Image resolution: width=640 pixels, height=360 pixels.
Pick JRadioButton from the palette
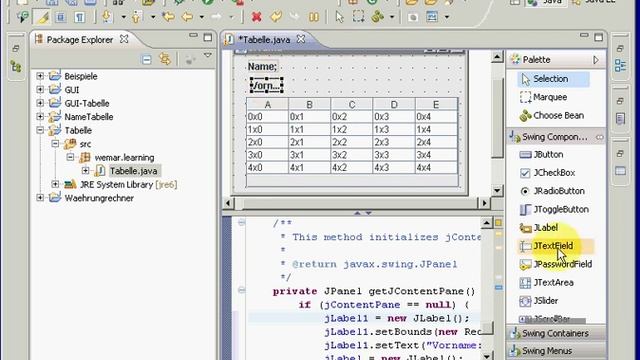click(552, 191)
